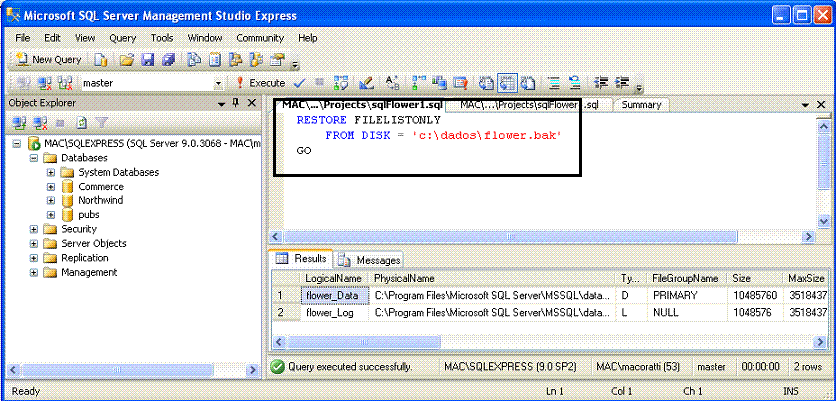Toggle Include Actual Execution Plan

pos(419,83)
